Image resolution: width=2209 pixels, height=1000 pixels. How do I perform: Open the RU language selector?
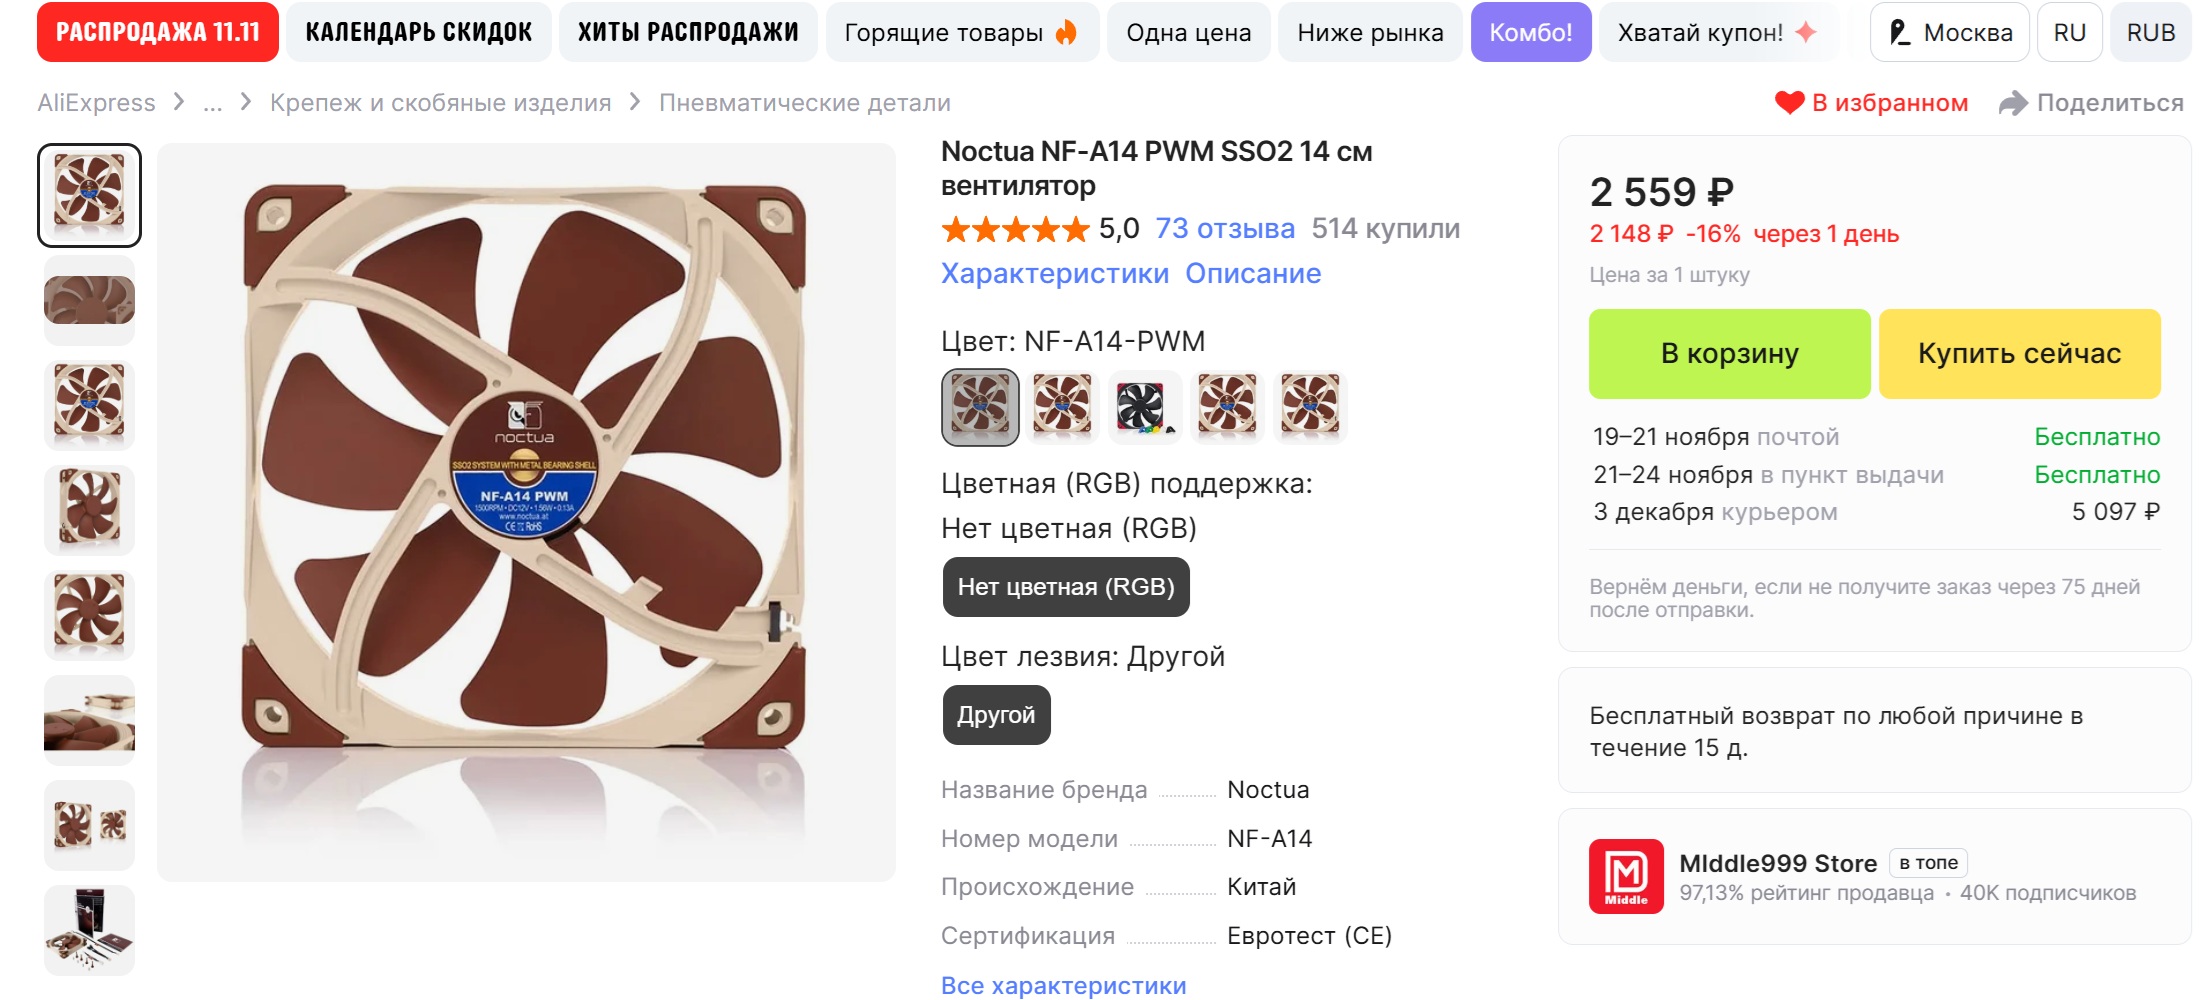2069,33
